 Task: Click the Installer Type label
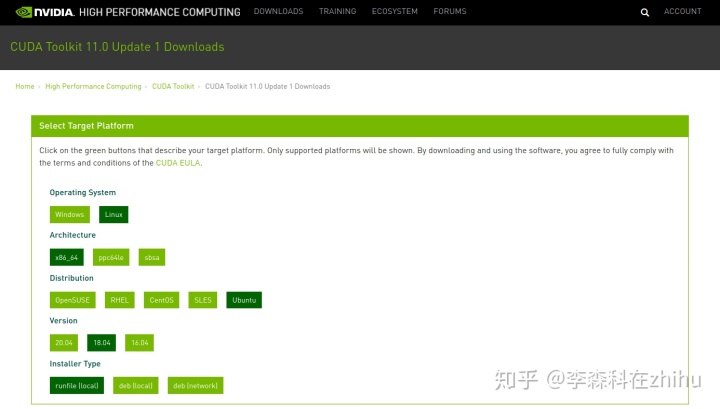75,364
